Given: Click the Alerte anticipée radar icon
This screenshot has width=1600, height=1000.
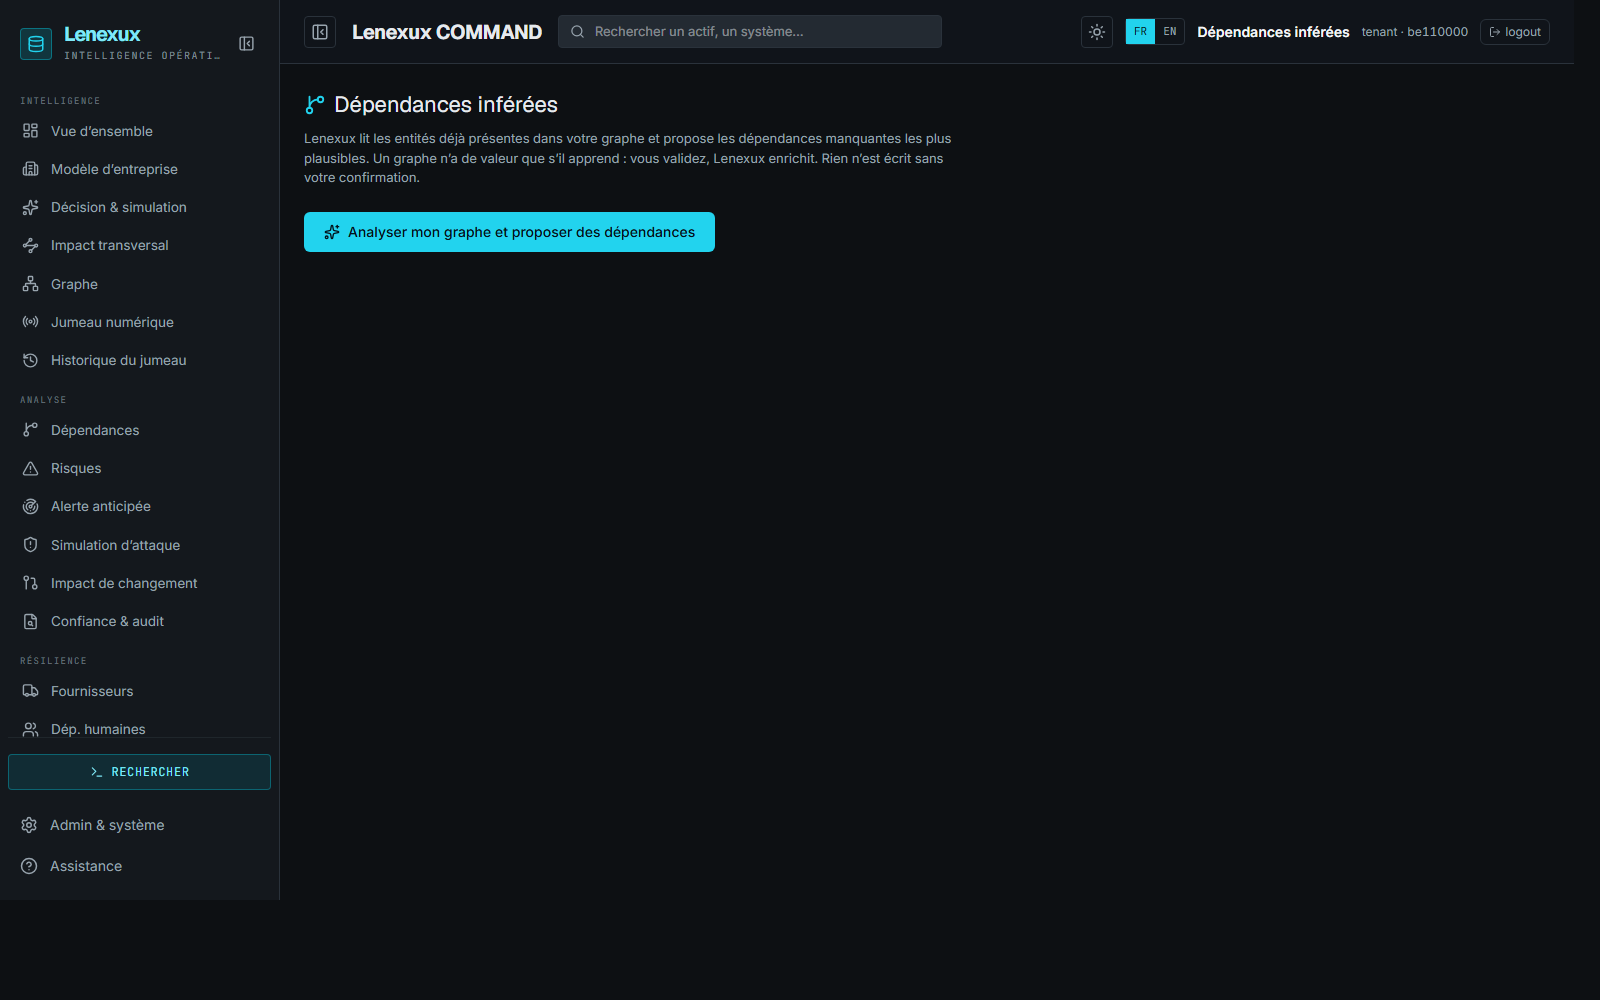Looking at the screenshot, I should pyautogui.click(x=31, y=506).
